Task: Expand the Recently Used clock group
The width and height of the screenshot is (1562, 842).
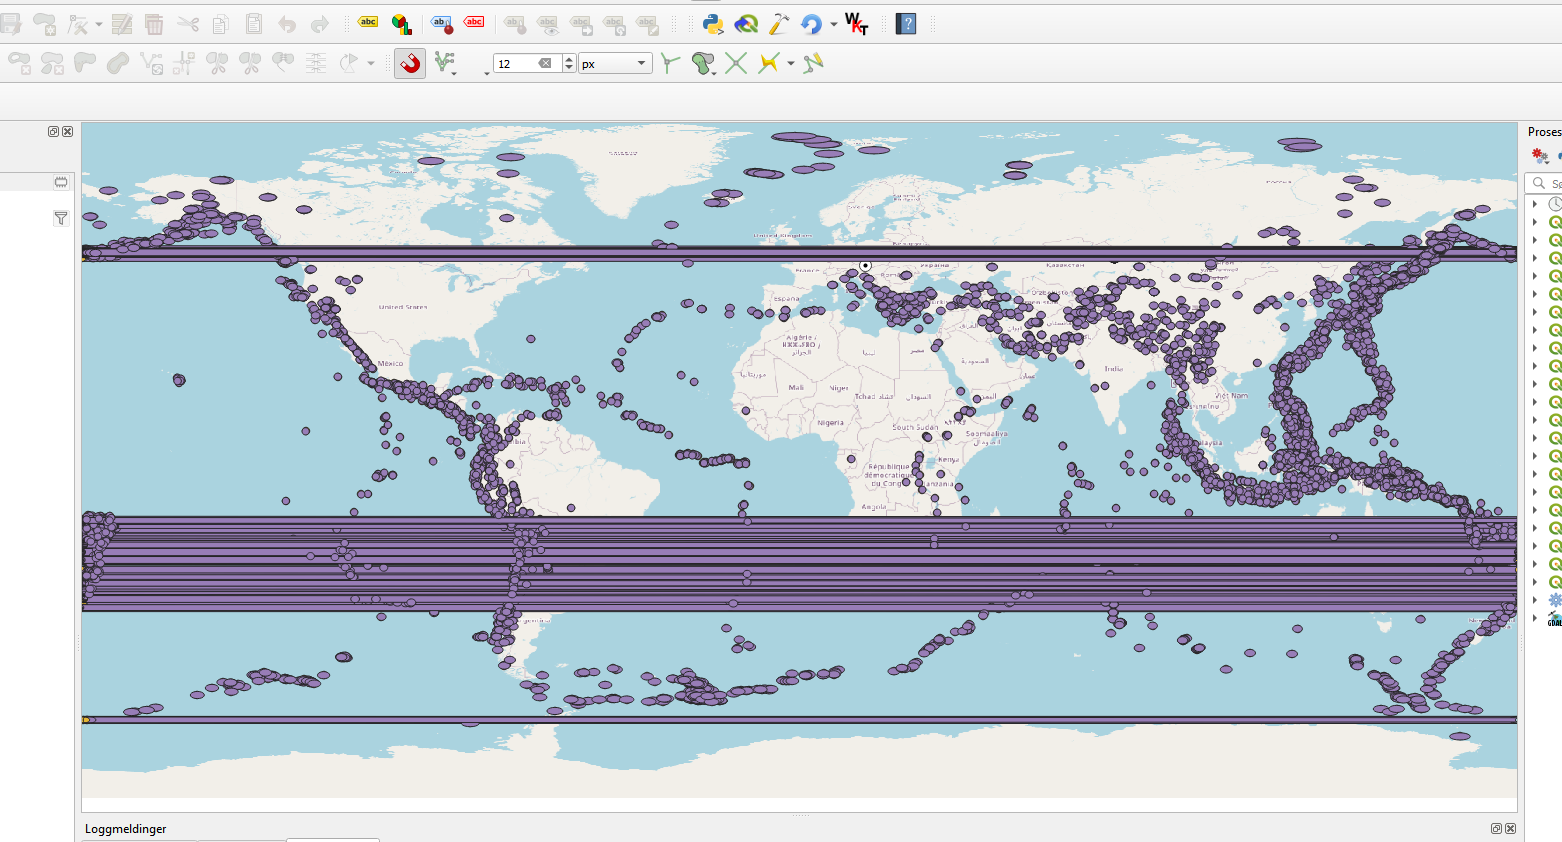Action: (1535, 204)
